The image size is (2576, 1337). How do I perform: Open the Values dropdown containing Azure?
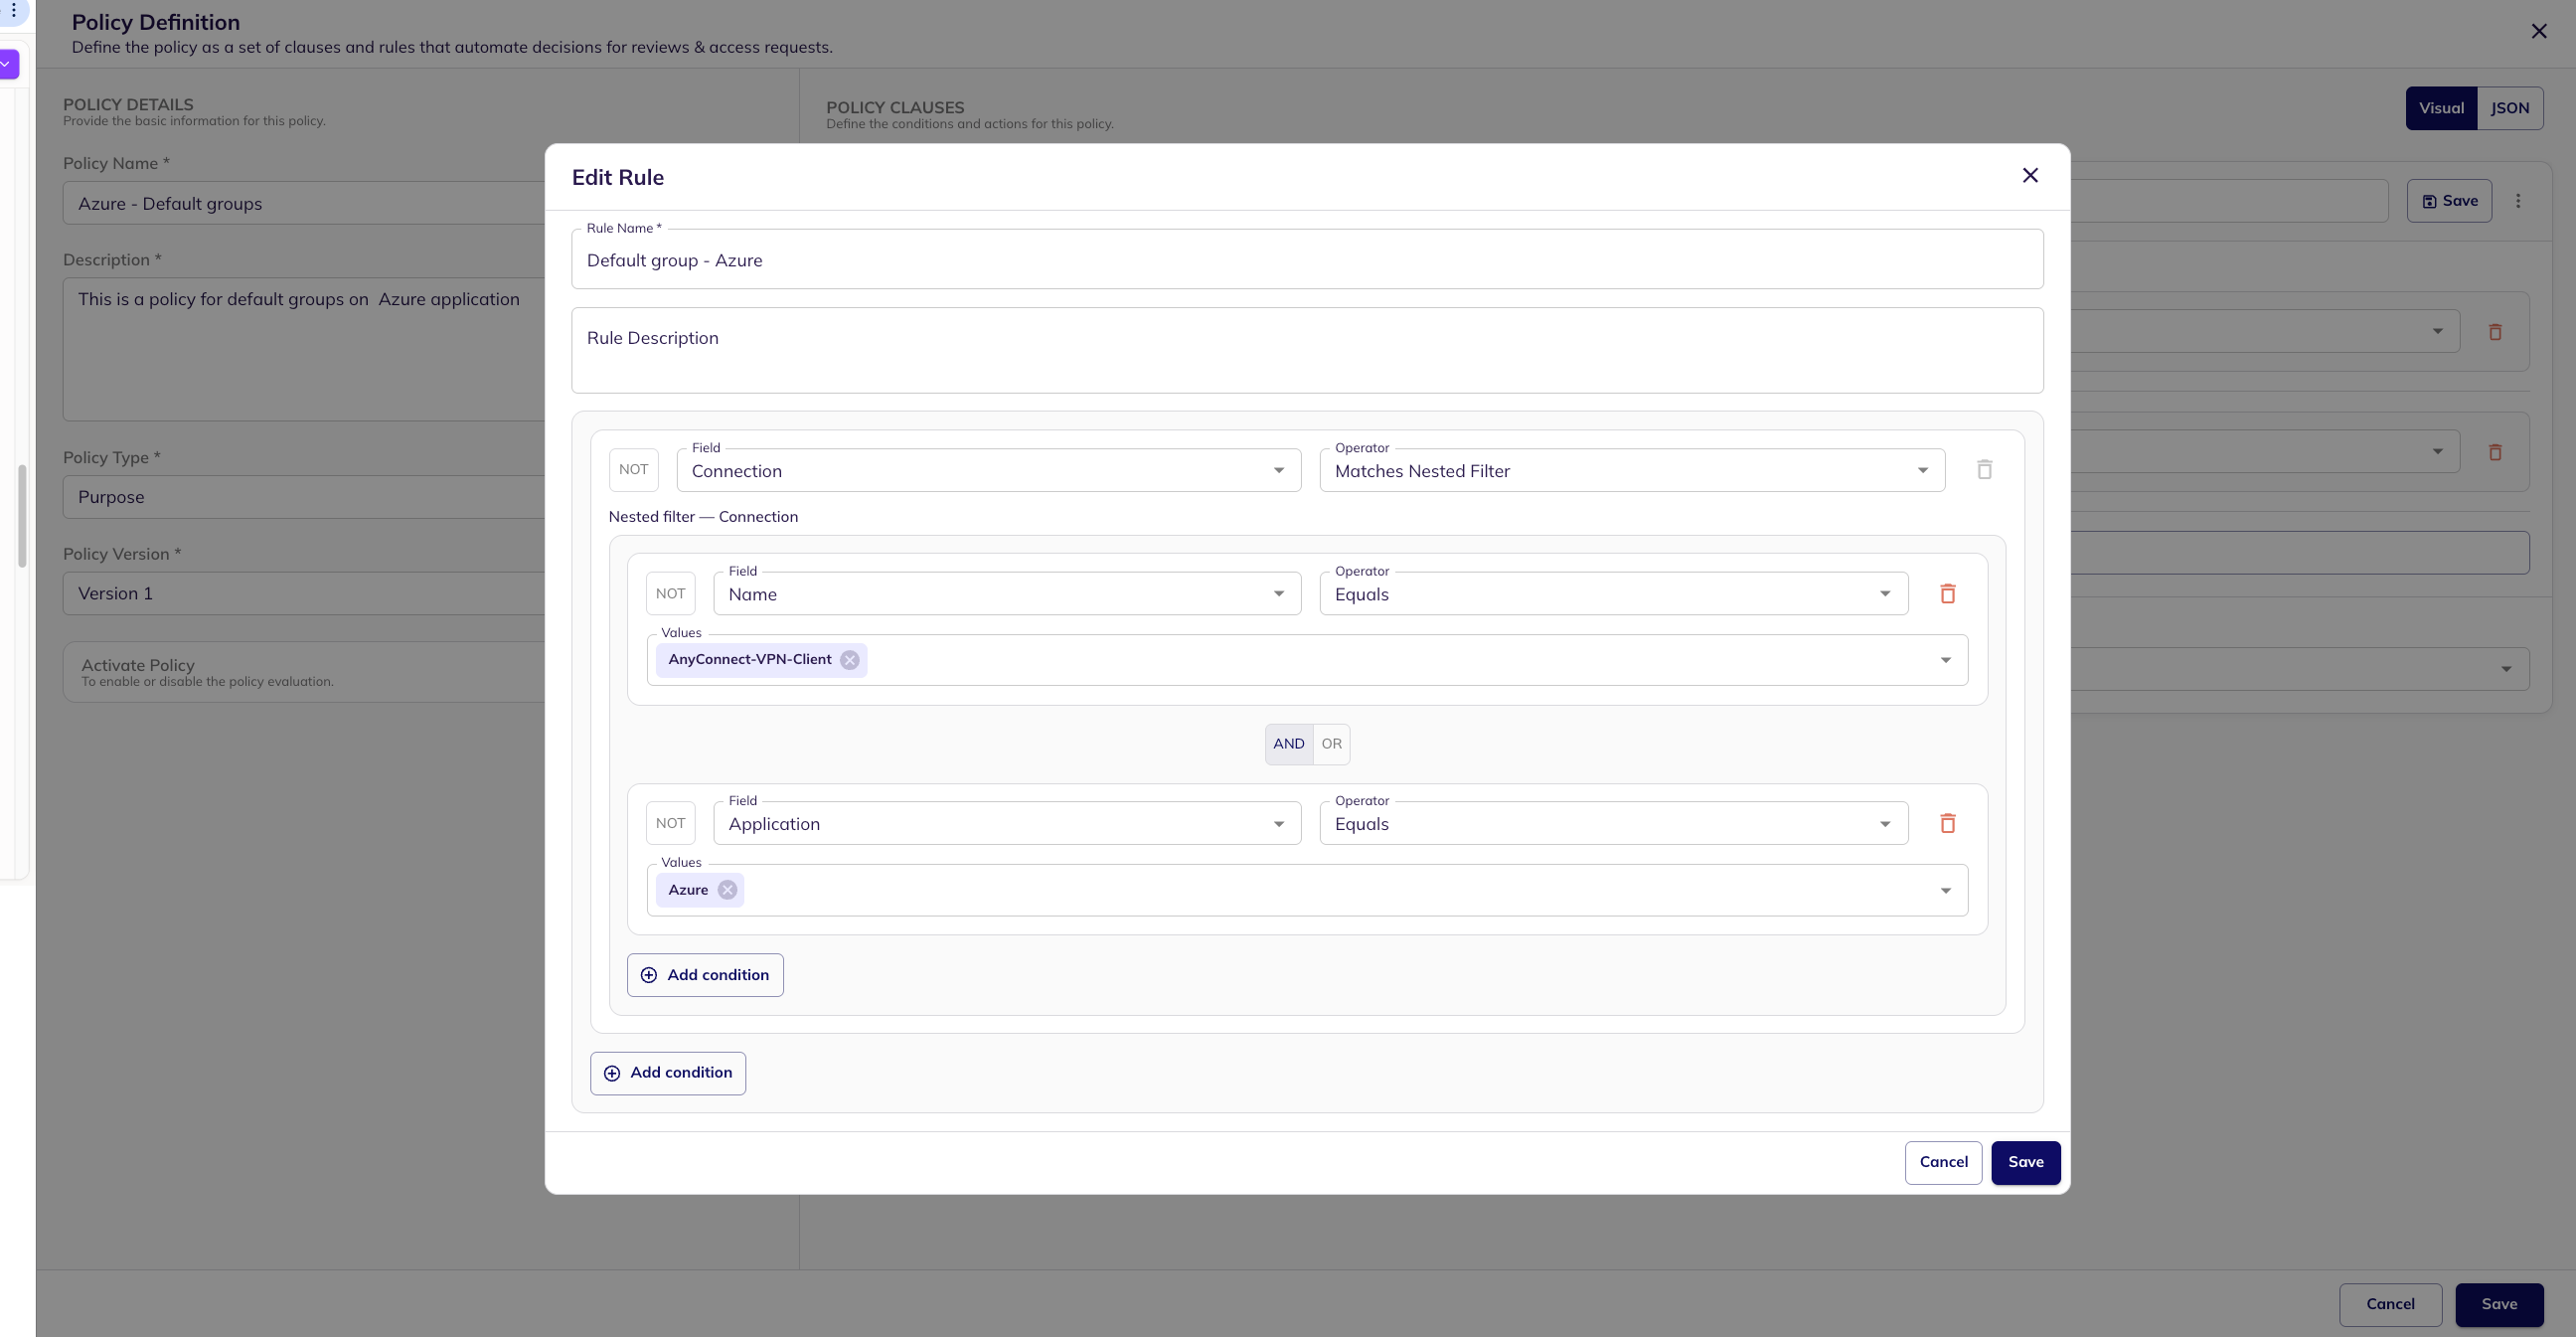[x=1945, y=890]
